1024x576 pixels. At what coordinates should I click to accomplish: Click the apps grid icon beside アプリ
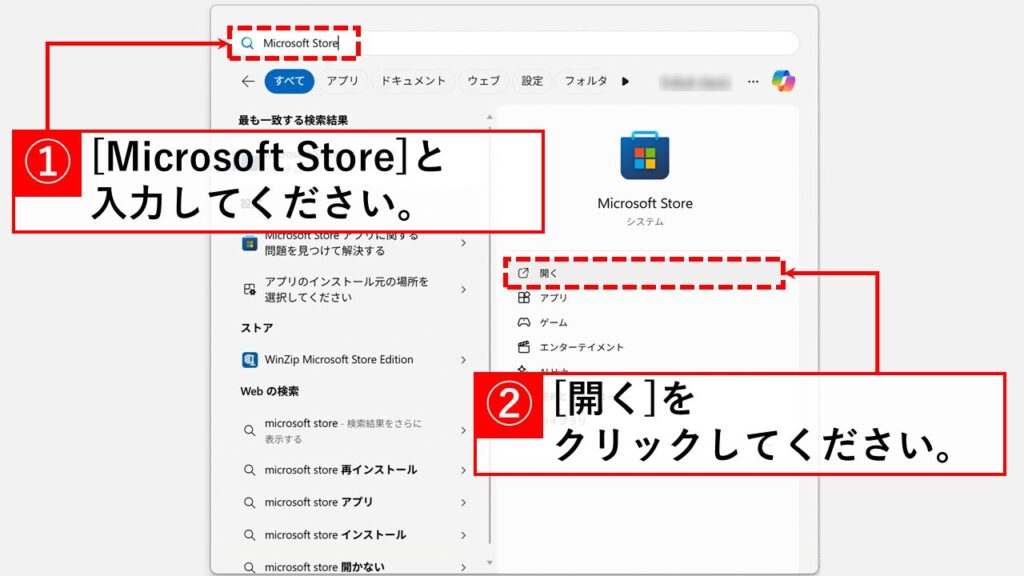pyautogui.click(x=524, y=298)
